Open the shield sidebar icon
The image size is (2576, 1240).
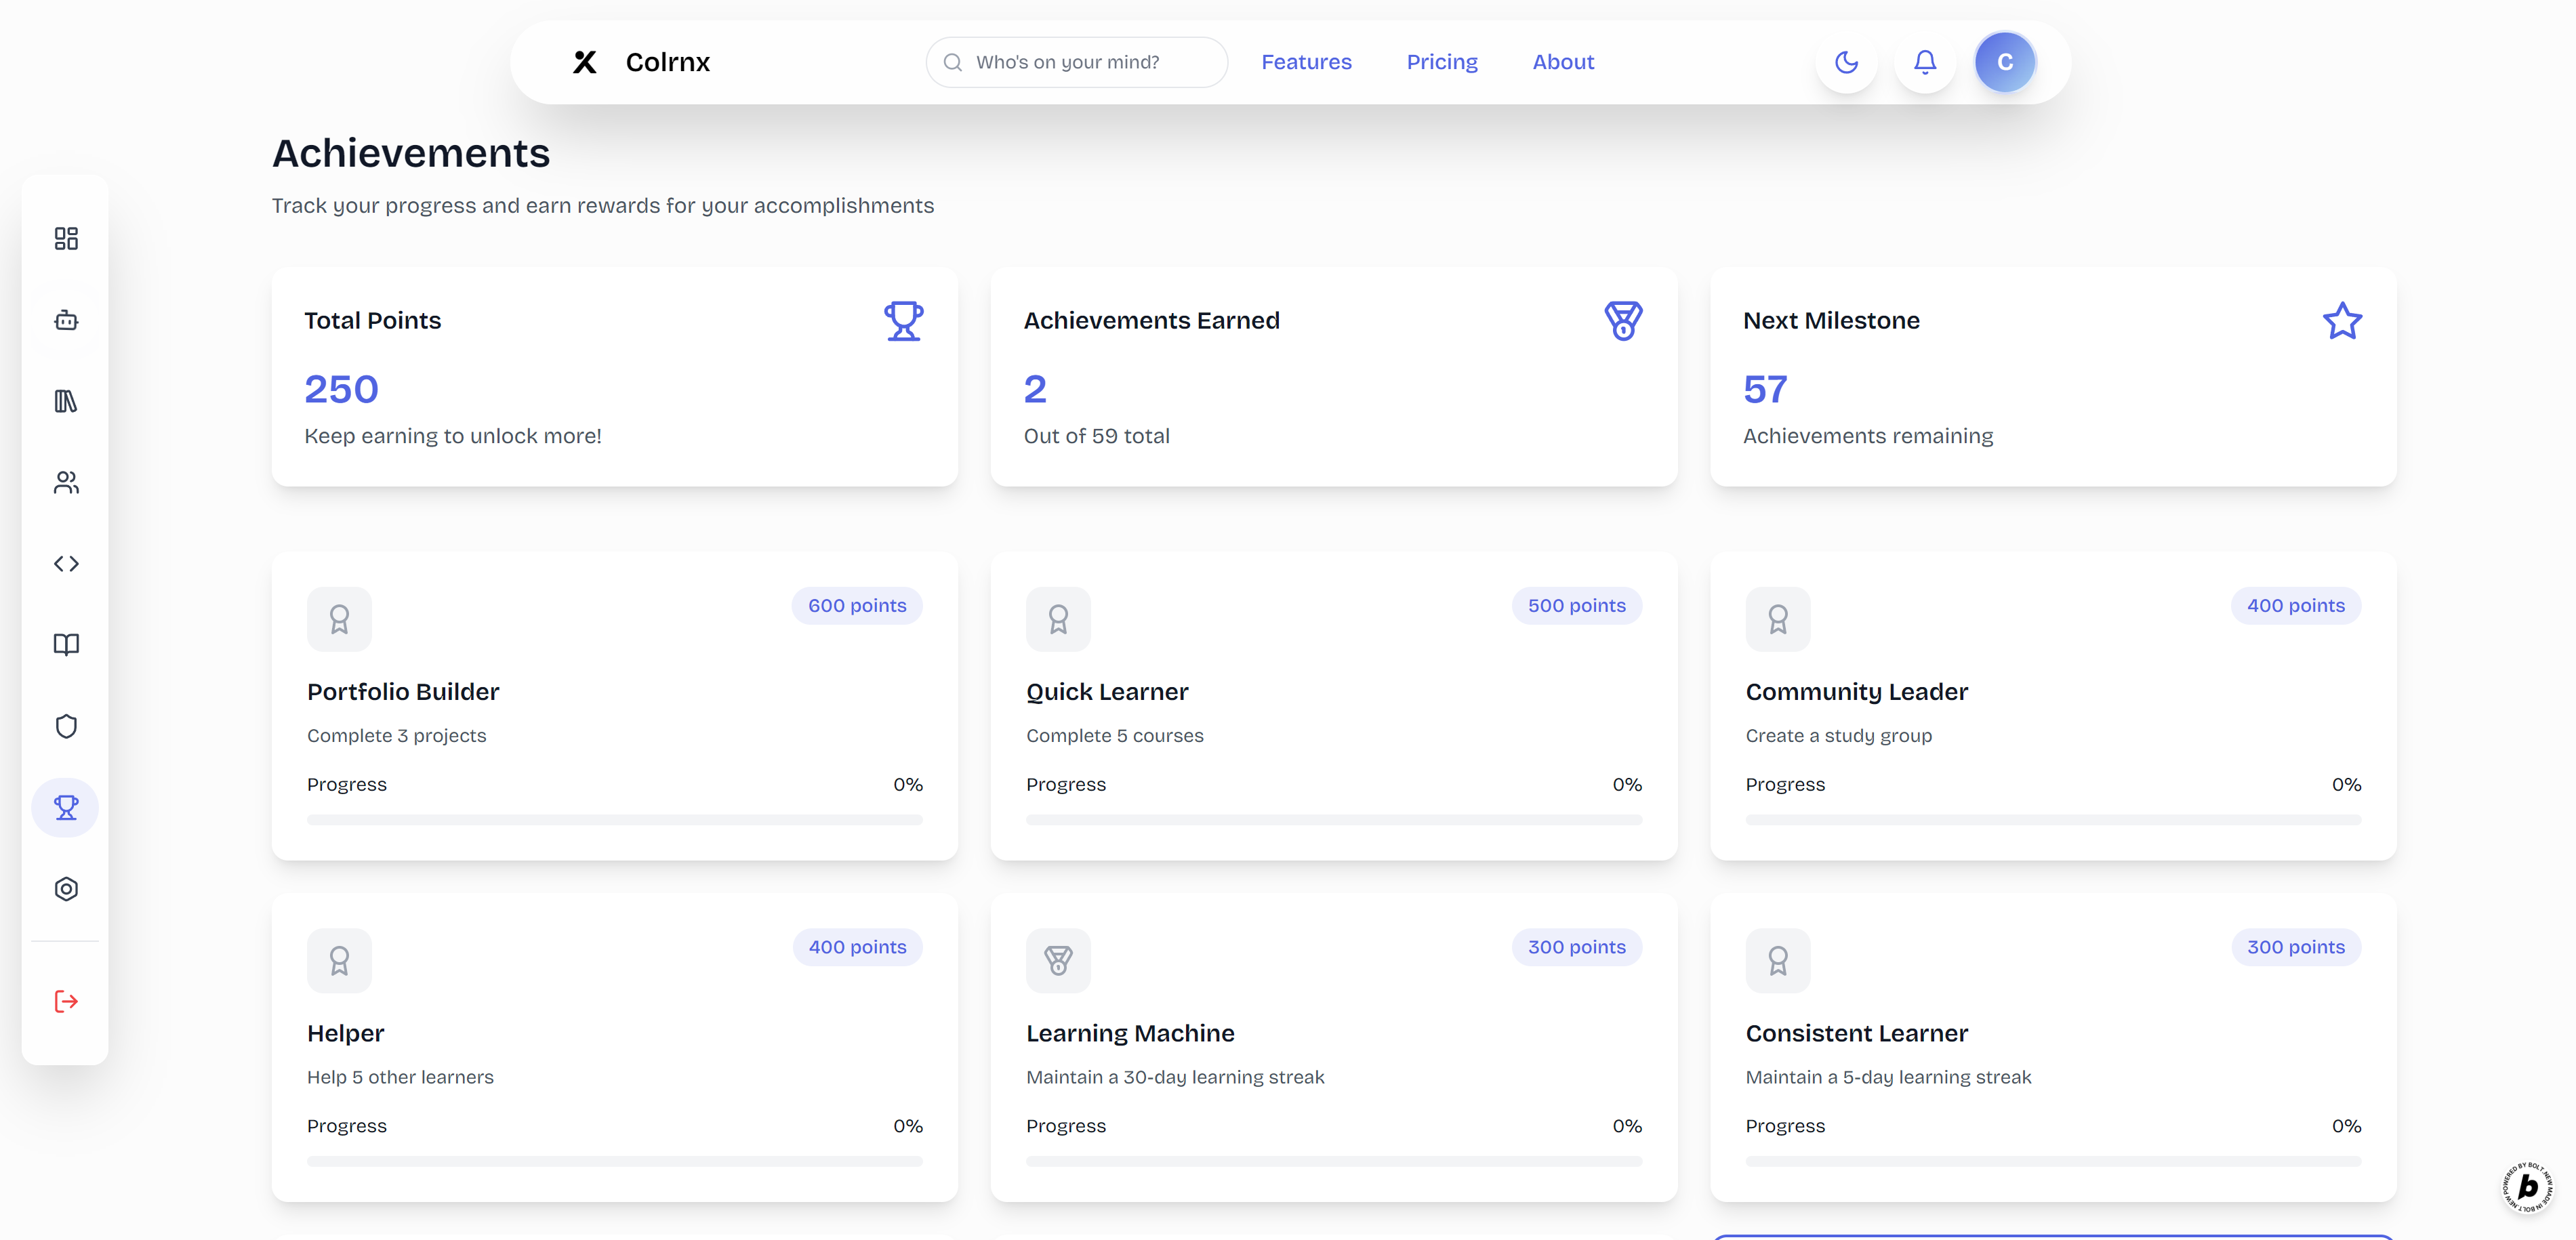click(x=66, y=727)
